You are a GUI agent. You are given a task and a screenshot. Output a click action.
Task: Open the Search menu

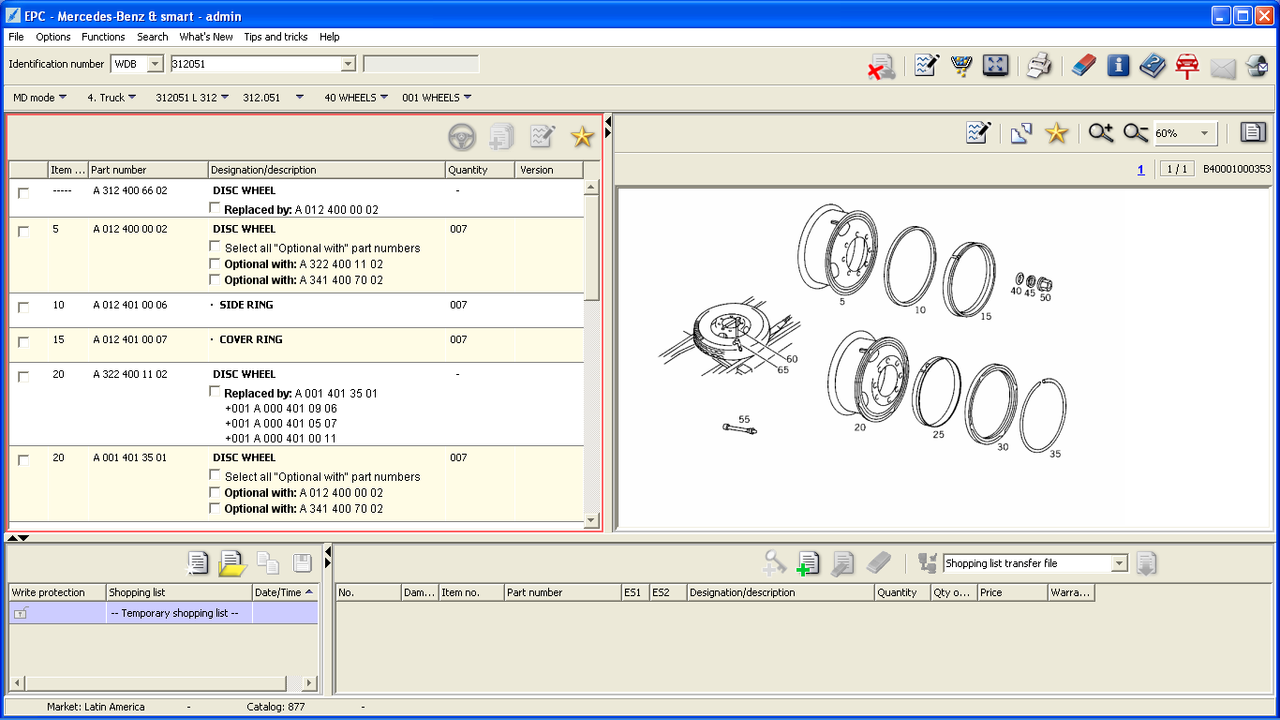pos(152,37)
